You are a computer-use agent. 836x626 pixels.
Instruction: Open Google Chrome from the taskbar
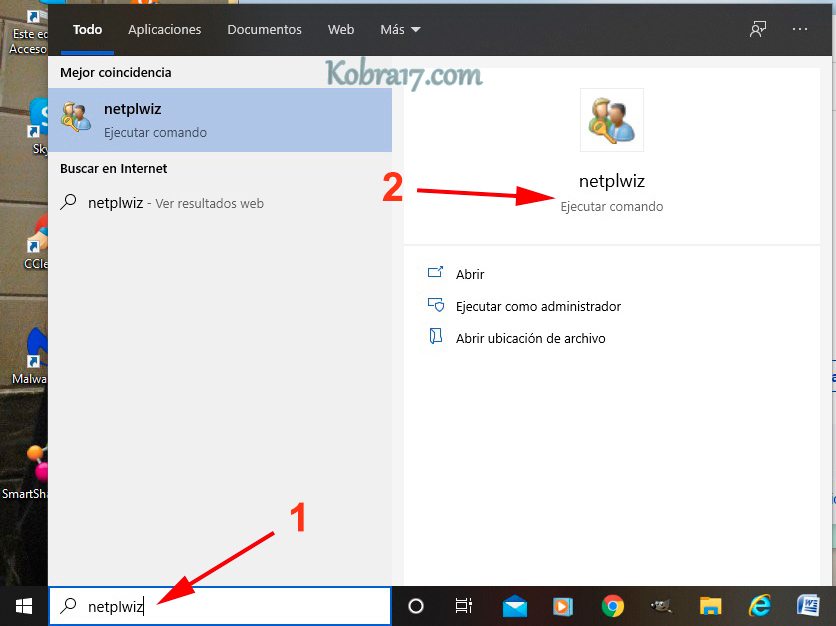click(613, 606)
